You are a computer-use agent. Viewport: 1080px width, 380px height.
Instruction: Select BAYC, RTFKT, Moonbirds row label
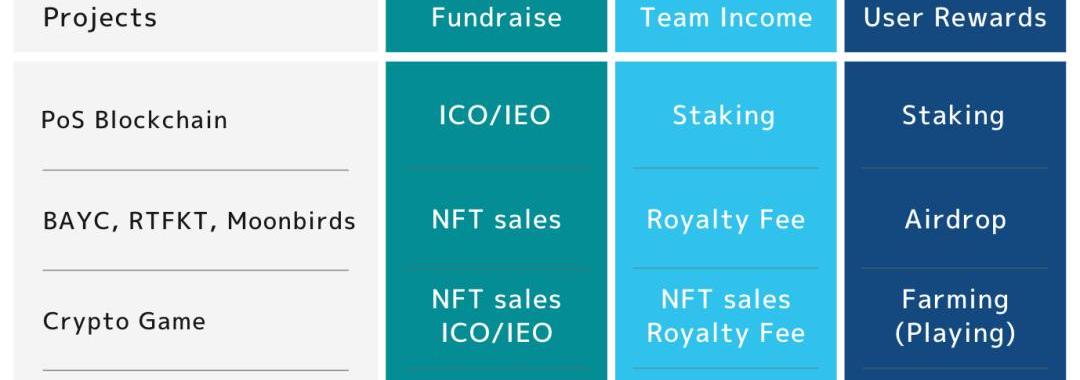(x=199, y=221)
